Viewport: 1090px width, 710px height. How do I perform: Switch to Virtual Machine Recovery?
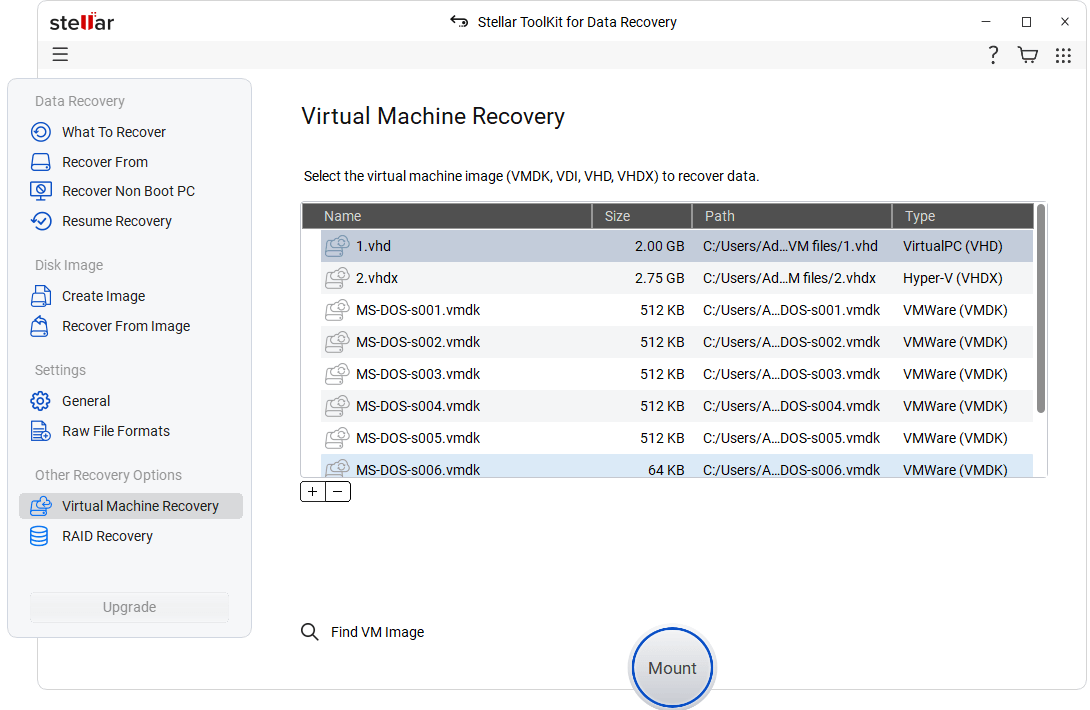(139, 506)
